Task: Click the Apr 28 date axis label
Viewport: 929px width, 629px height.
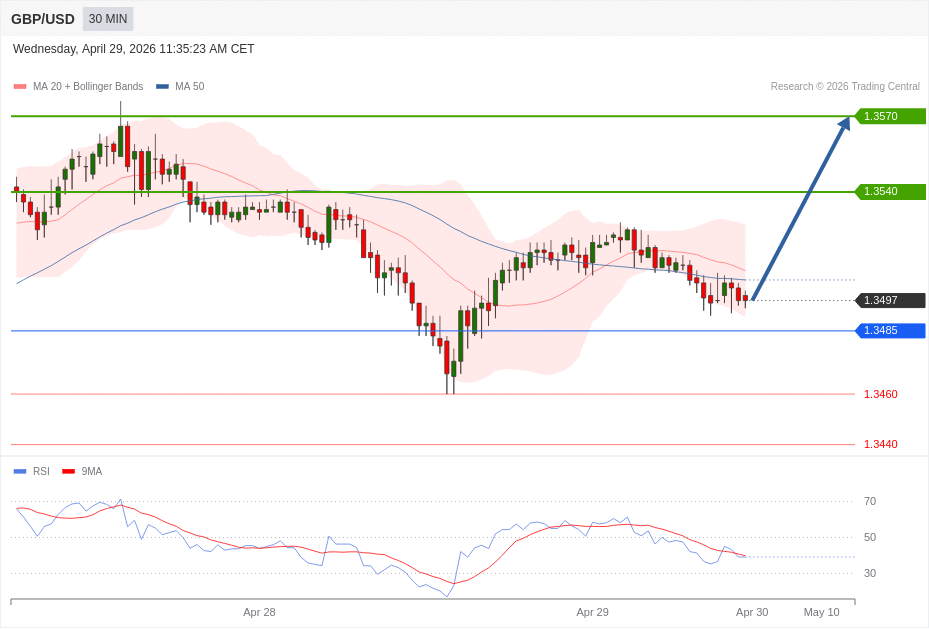Action: 259,612
